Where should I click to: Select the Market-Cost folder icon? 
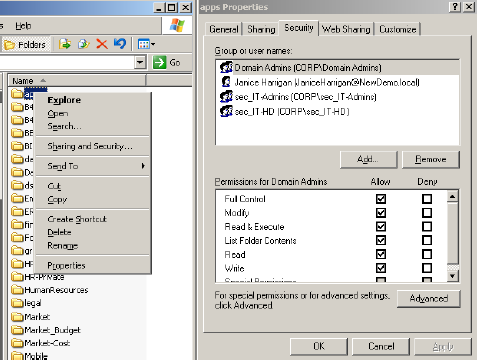pos(17,343)
